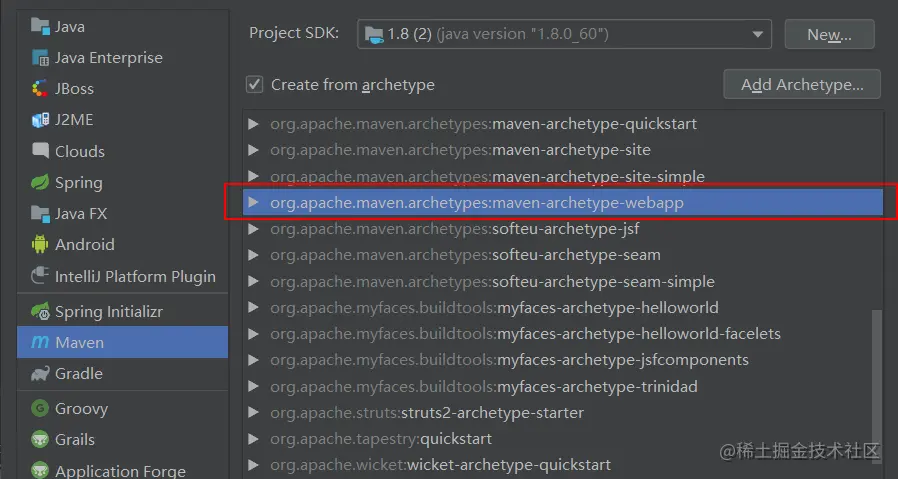
Task: Click the Clouds speech-bubble icon
Action: [40, 151]
